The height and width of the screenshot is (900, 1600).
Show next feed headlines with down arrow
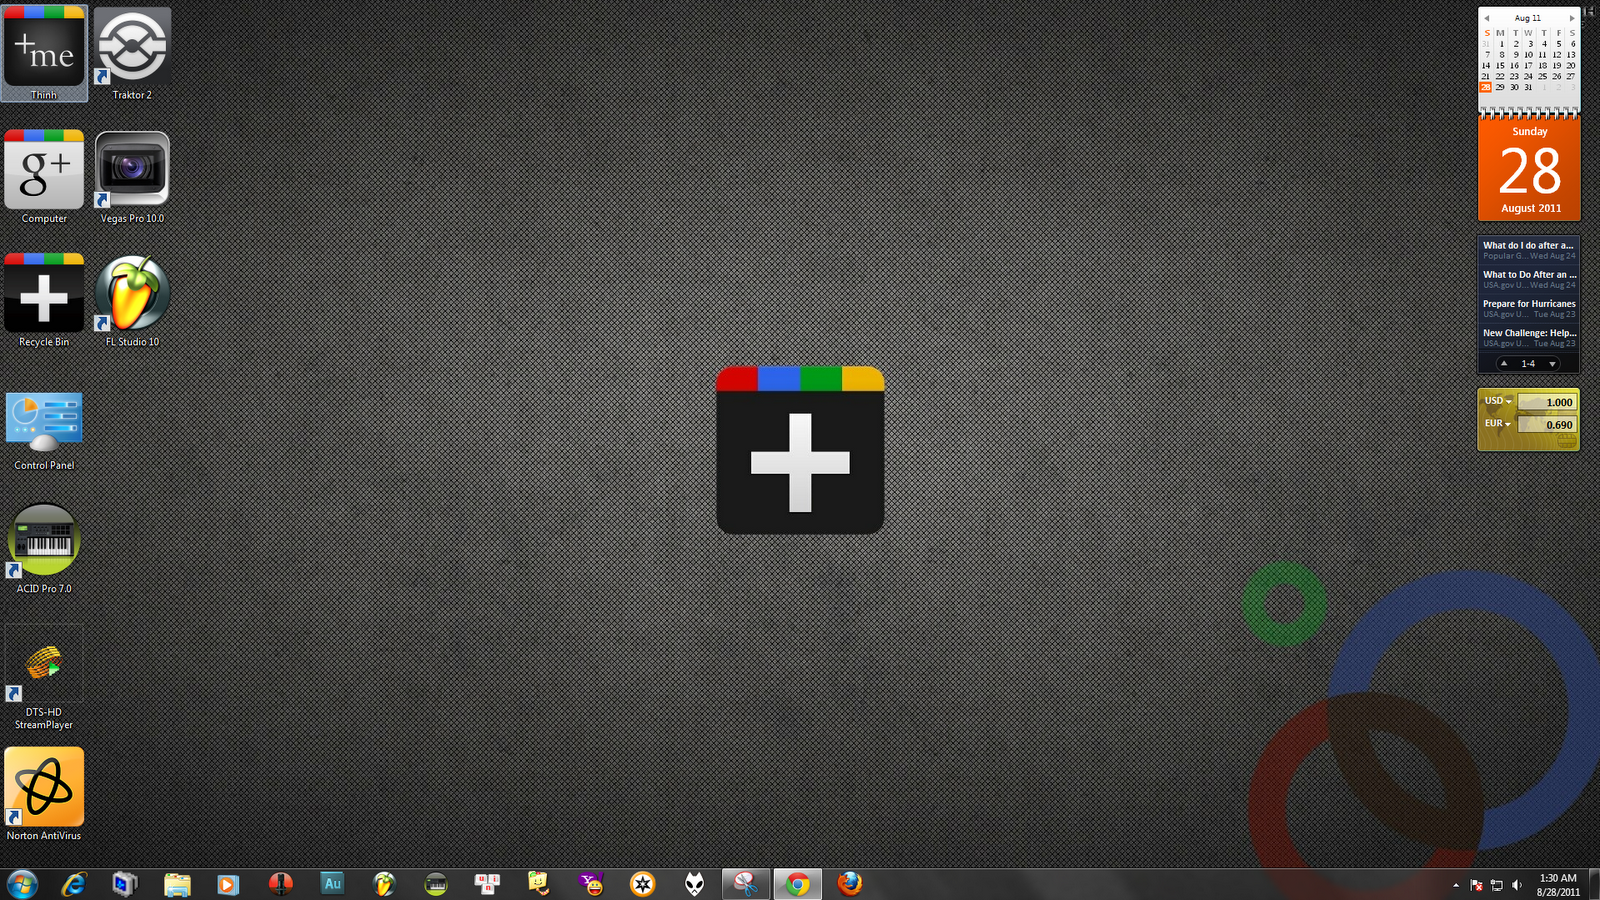tap(1552, 364)
